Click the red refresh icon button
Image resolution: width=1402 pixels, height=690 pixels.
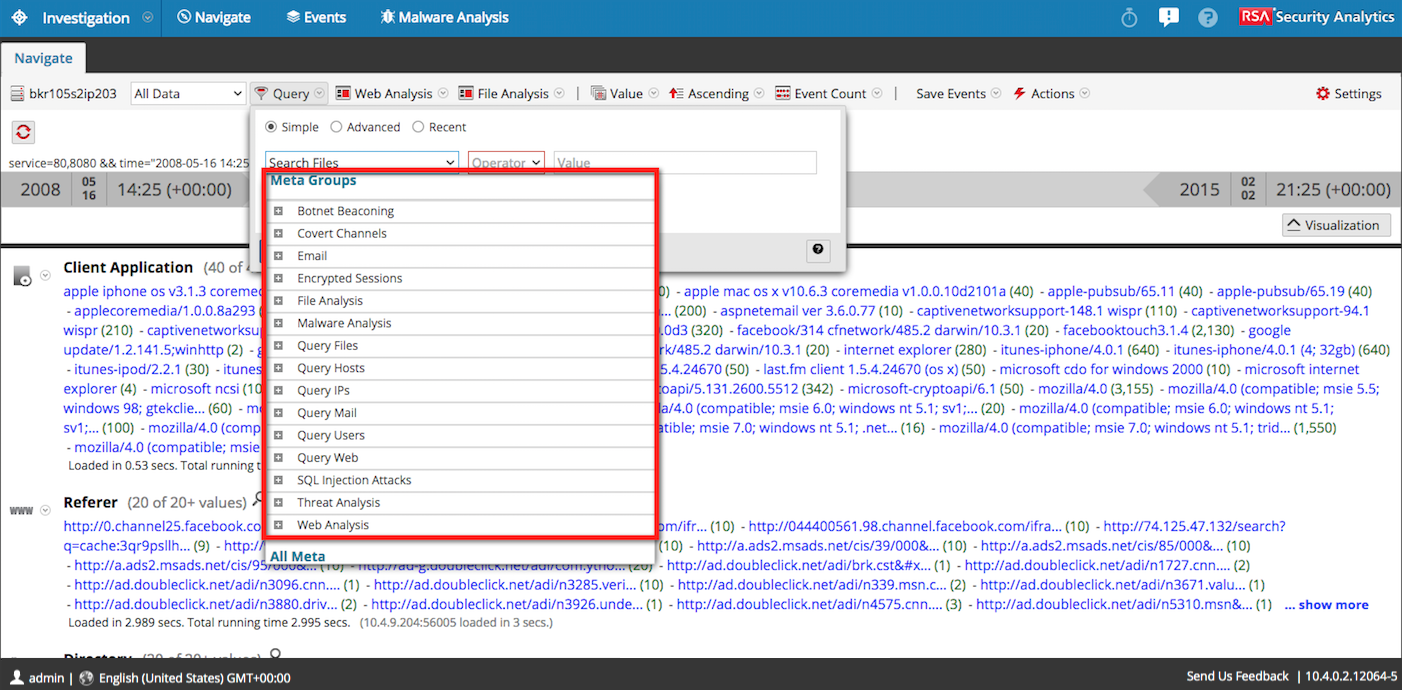point(23,132)
